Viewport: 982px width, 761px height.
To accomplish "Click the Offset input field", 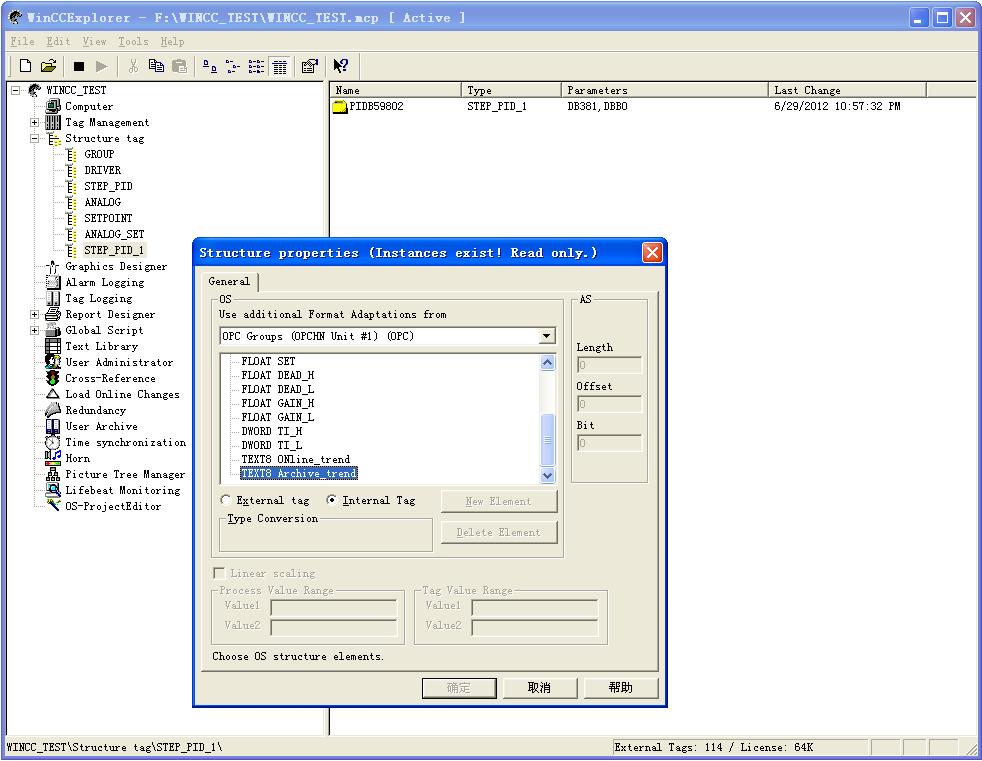I will [x=609, y=404].
